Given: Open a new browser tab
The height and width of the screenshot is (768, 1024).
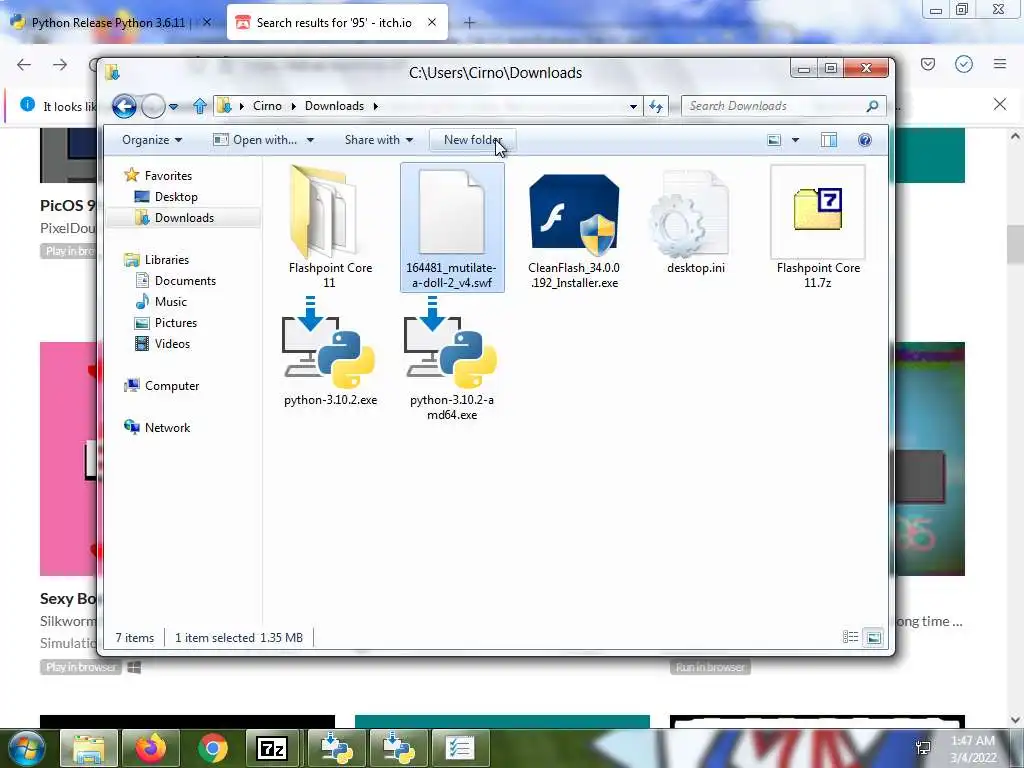Looking at the screenshot, I should (x=469, y=23).
